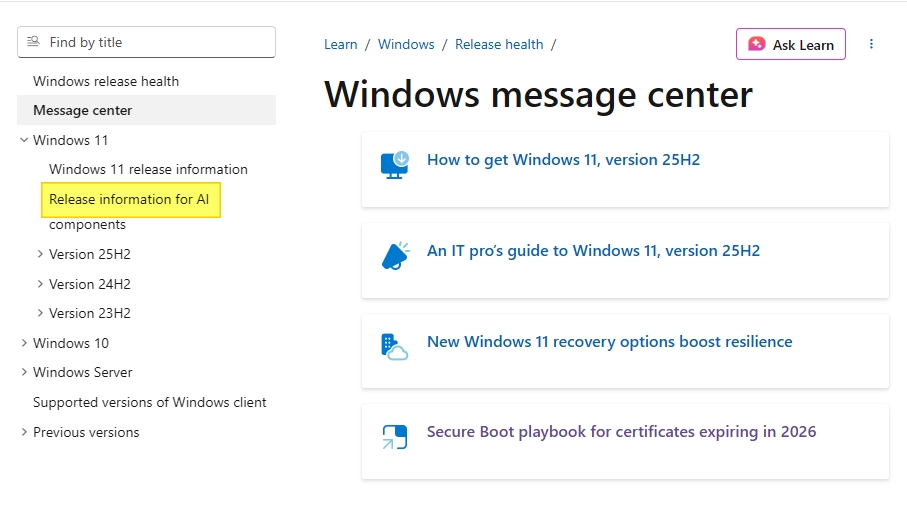
Task: Open Windows 11 release information page
Action: (148, 169)
